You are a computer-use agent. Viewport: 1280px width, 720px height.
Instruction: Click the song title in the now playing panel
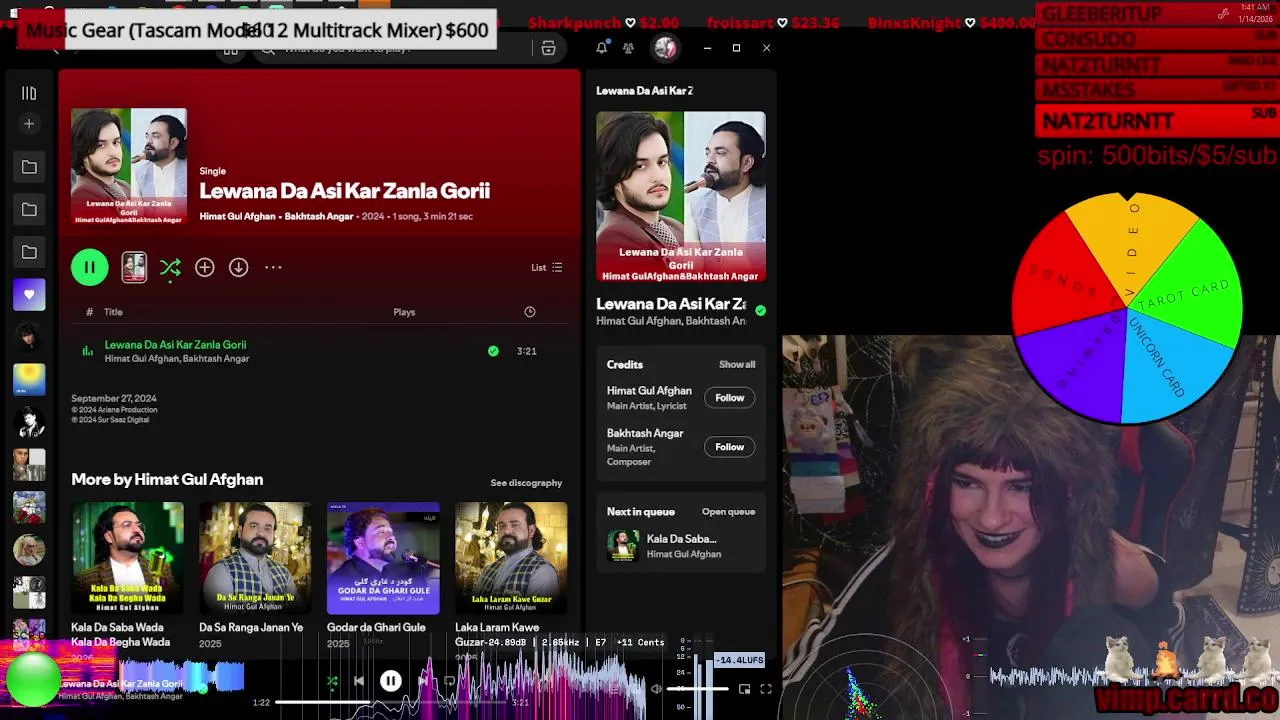tap(671, 304)
